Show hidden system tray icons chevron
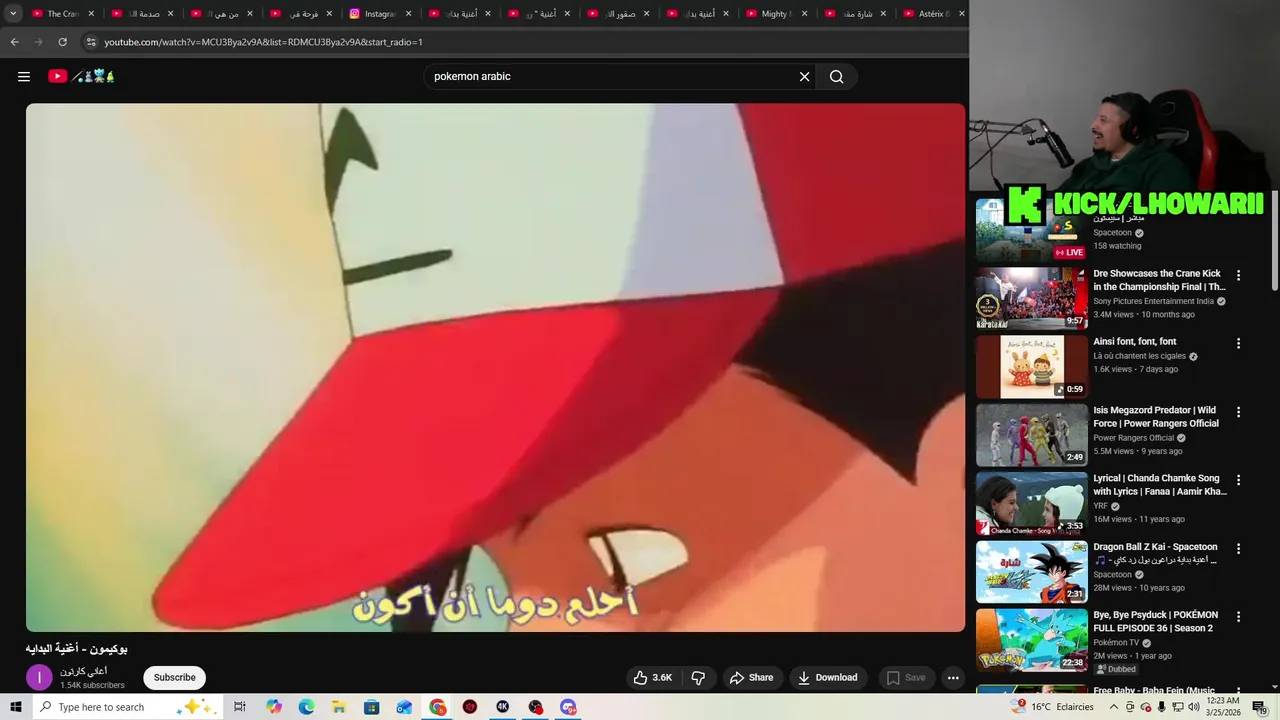This screenshot has height=720, width=1280. click(1113, 707)
